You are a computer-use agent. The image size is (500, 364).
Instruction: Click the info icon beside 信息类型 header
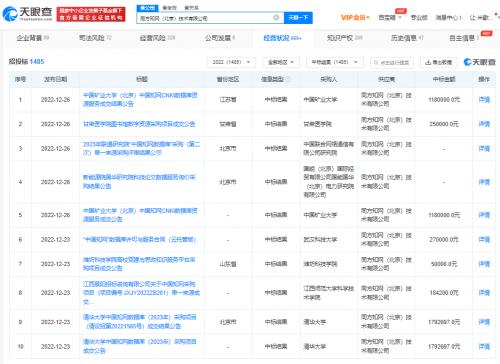point(288,79)
